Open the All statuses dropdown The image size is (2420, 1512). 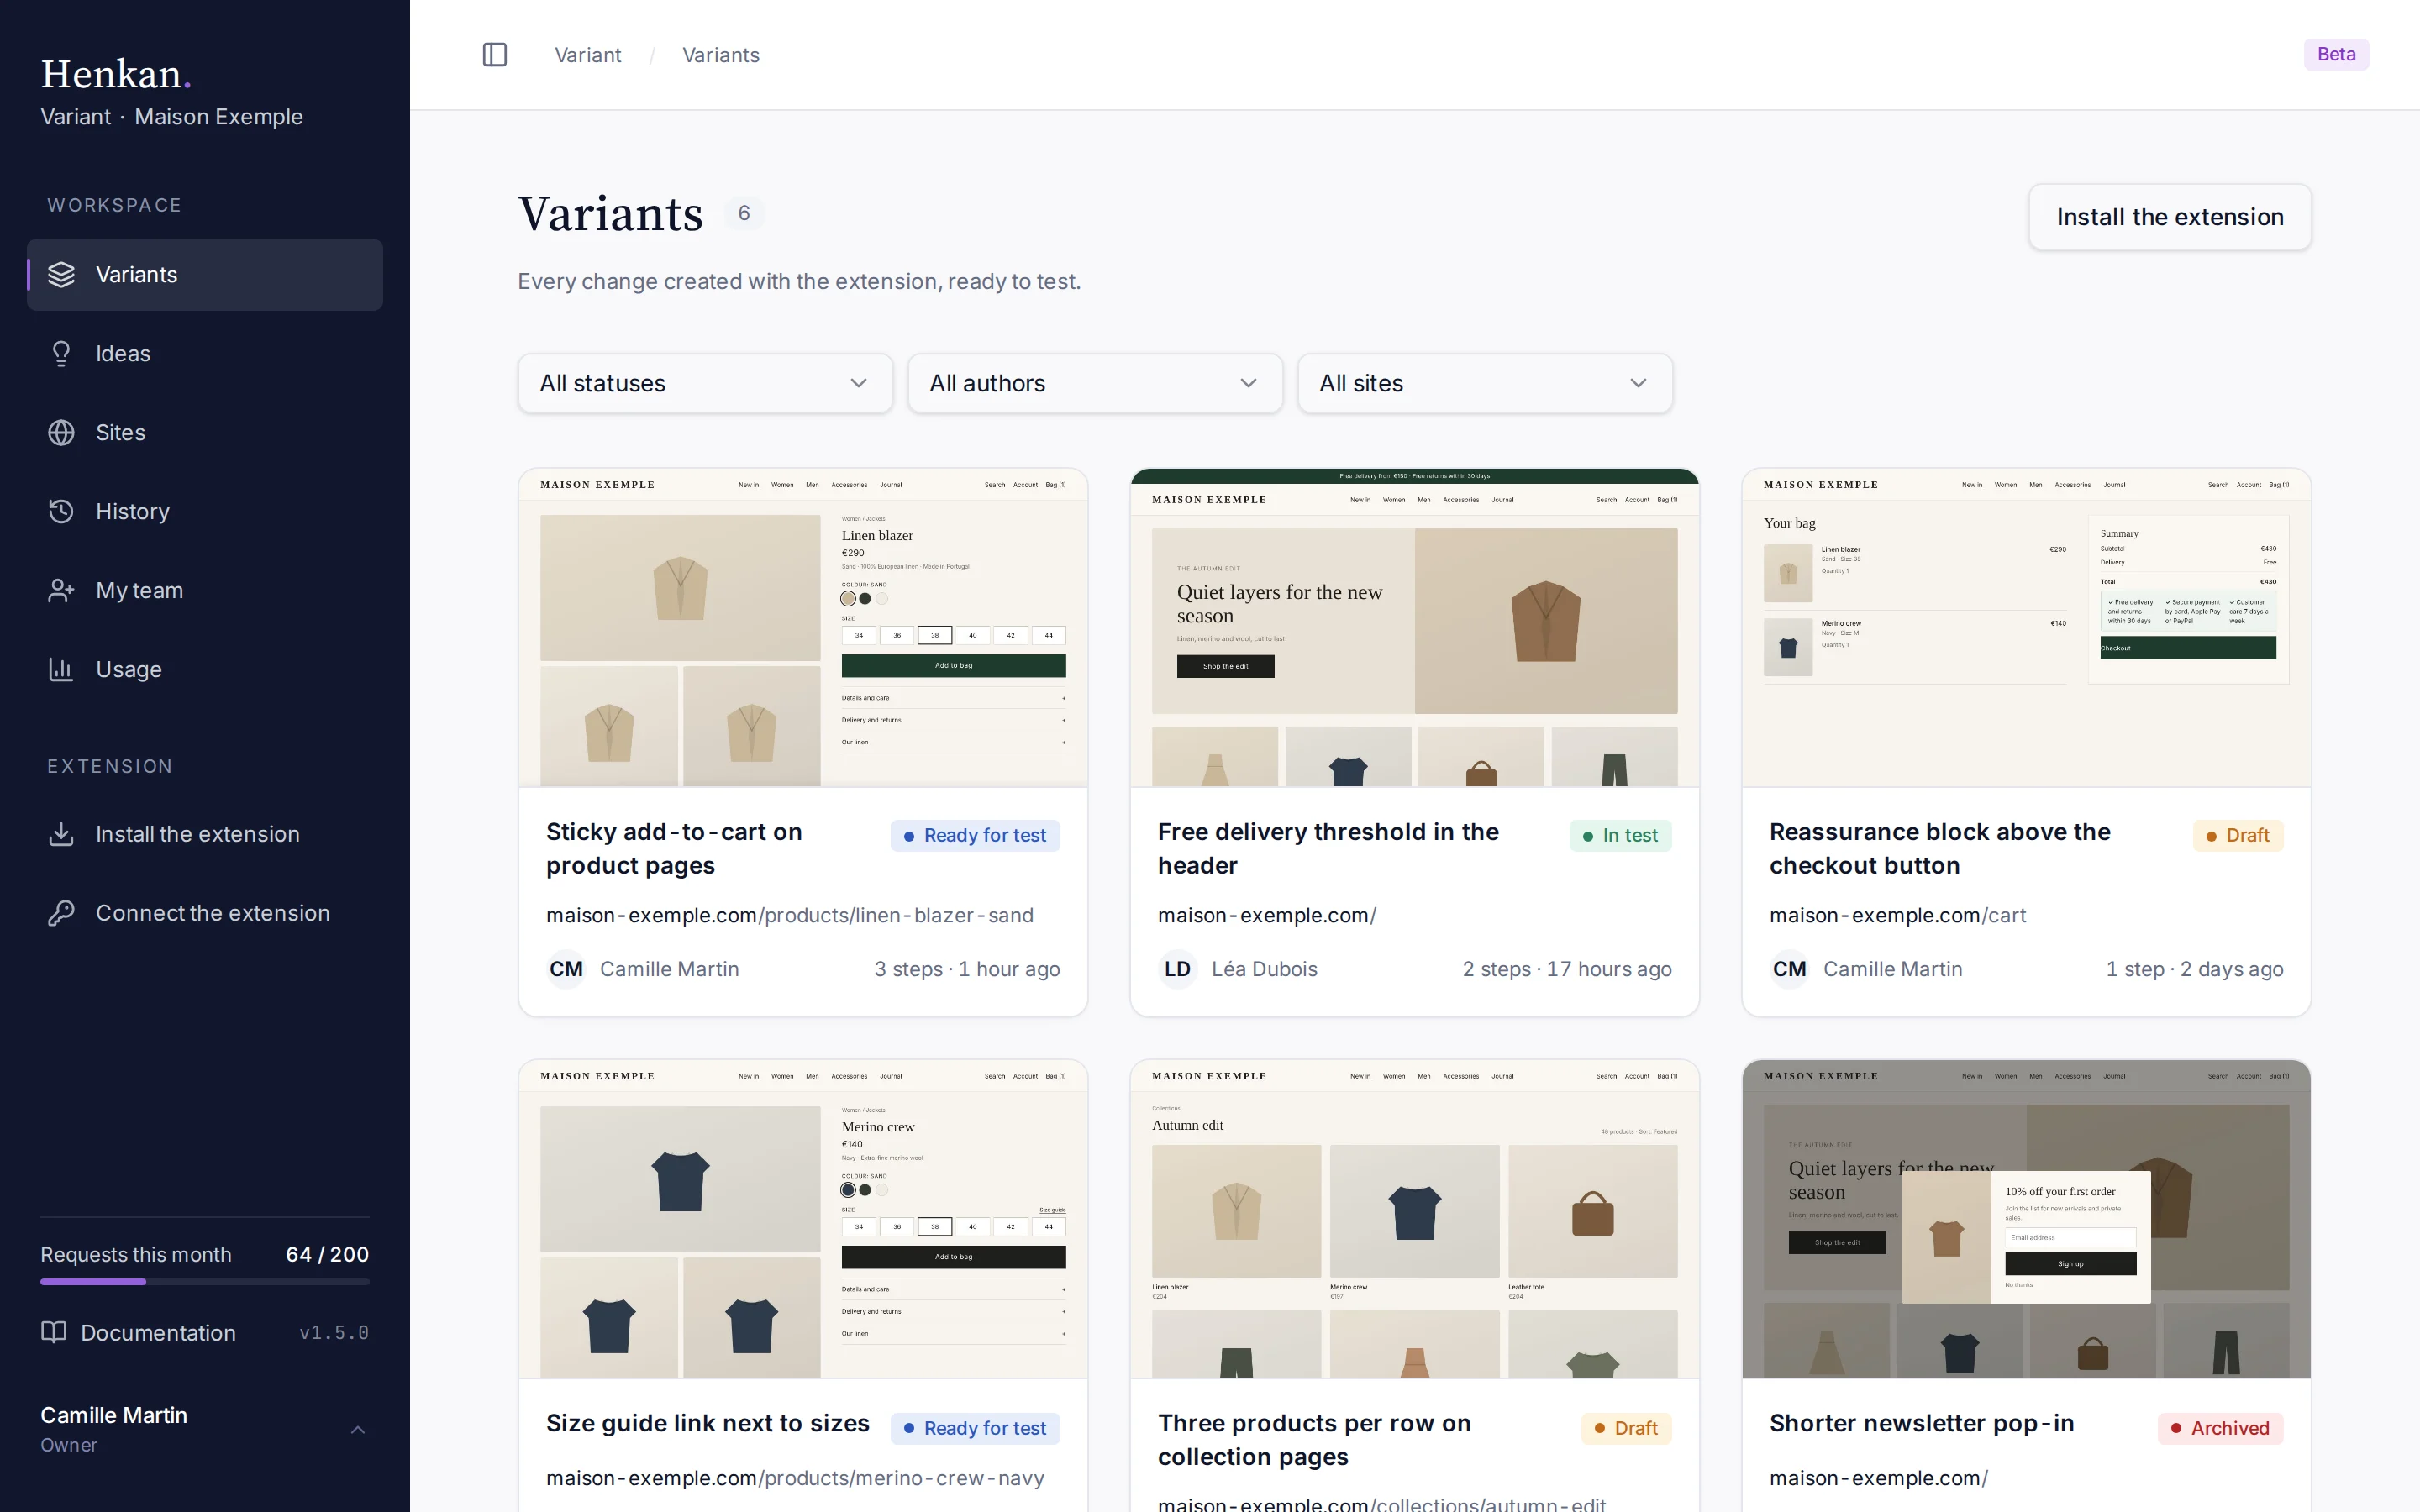[x=705, y=383]
